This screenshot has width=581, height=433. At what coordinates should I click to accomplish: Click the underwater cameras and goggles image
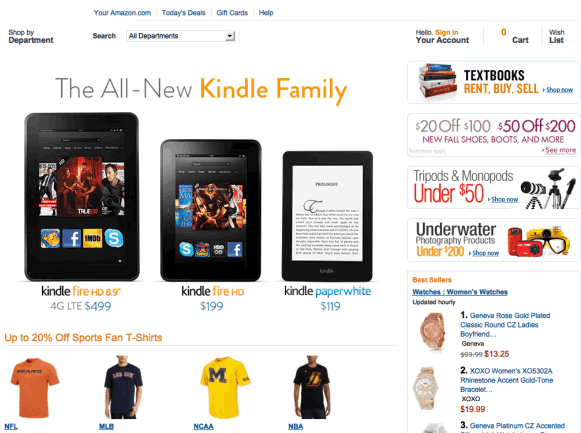pos(538,241)
